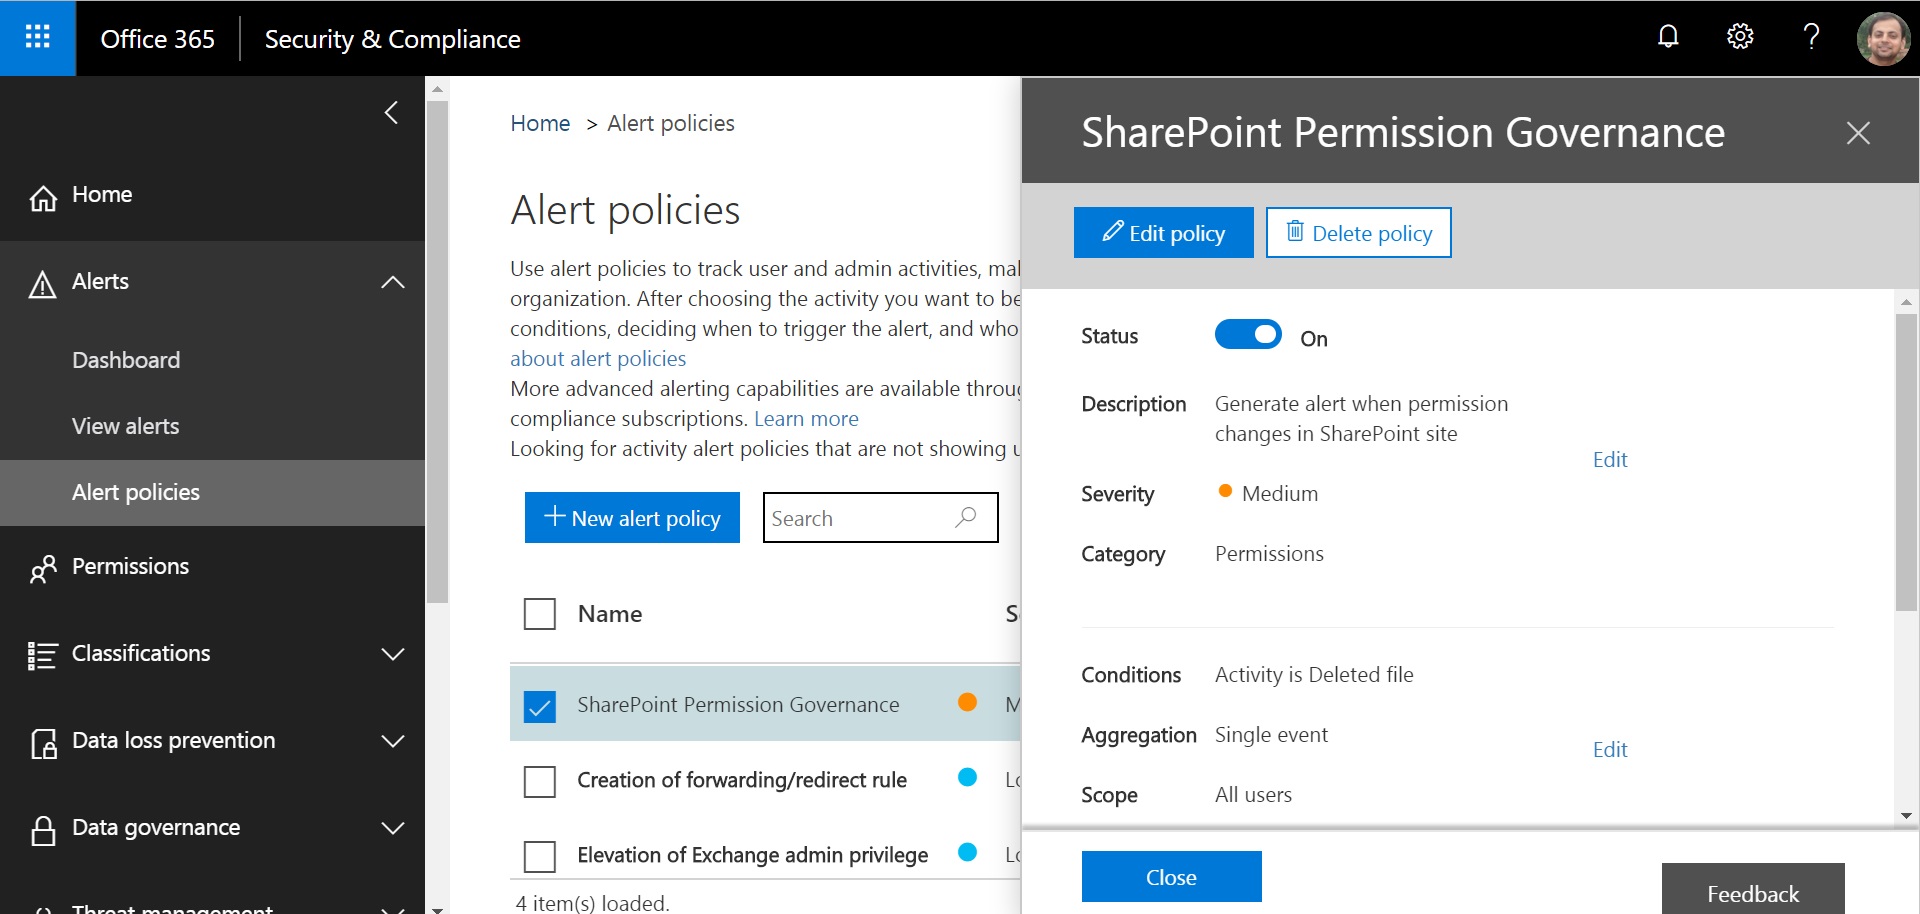Tick the select-all checkbox beside Name

pos(540,614)
